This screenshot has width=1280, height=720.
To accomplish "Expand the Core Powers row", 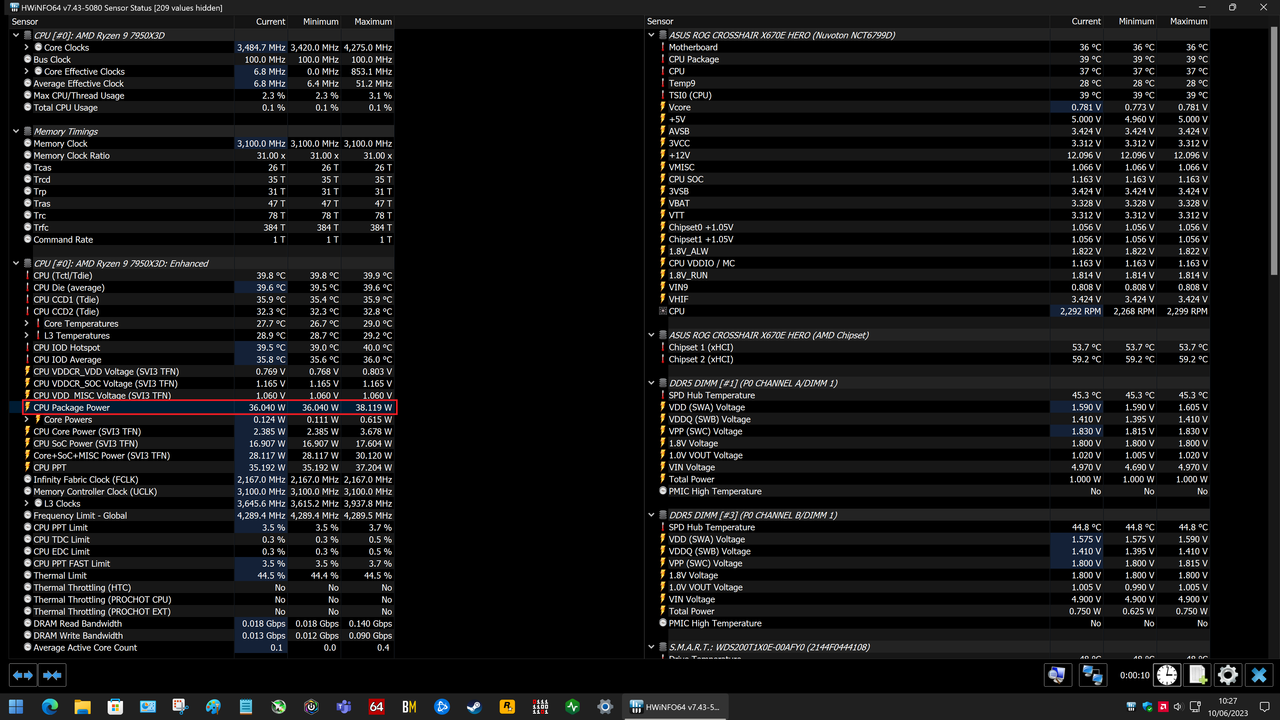I will [27, 419].
